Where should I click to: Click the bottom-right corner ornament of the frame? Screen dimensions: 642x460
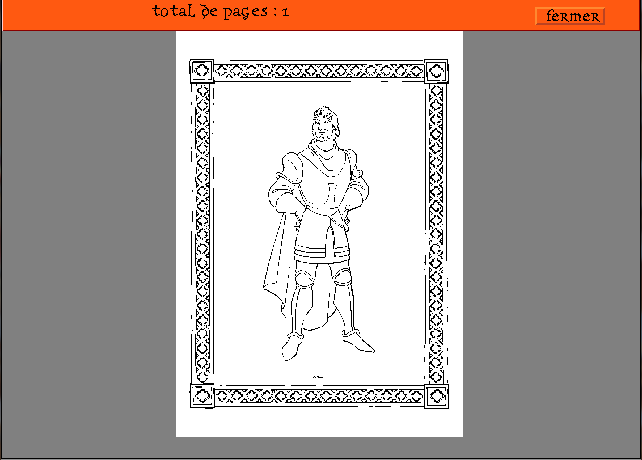437,397
